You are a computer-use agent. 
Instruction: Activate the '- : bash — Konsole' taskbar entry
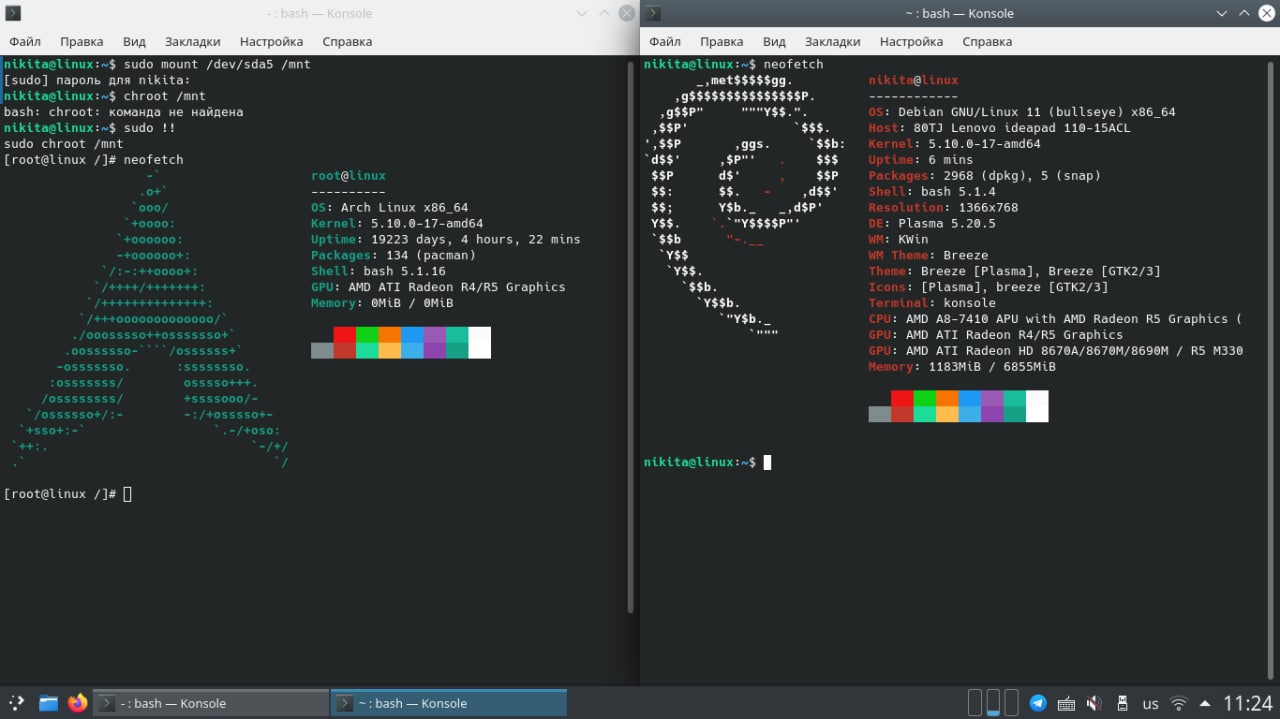211,703
